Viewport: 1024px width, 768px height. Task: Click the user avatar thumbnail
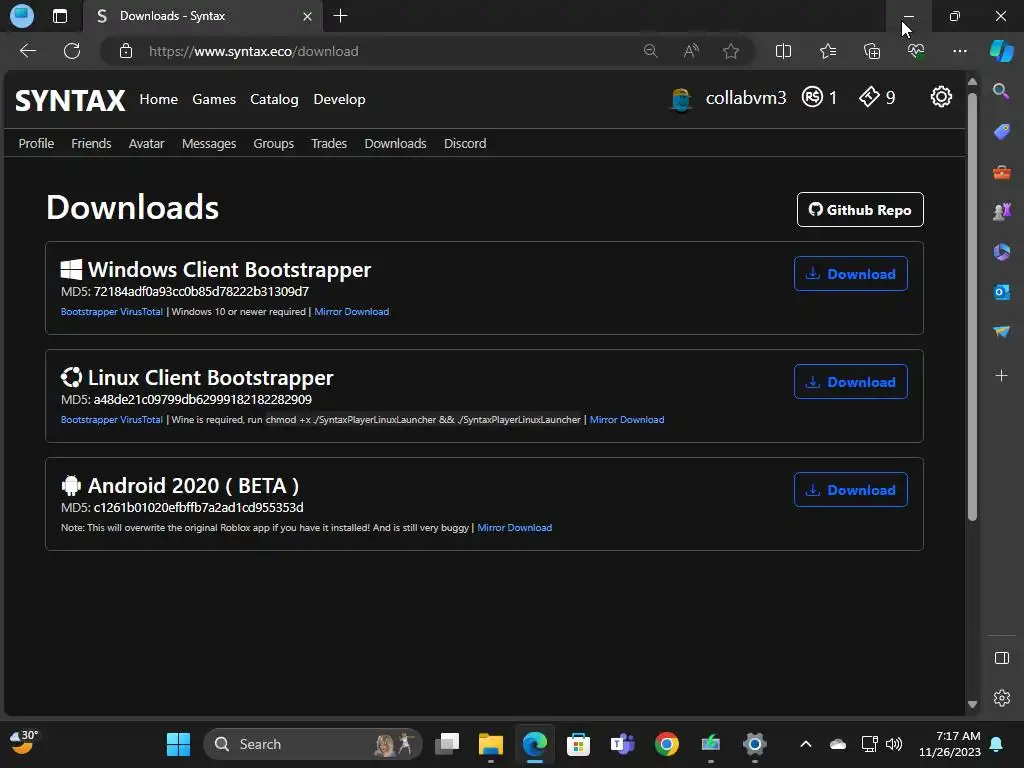pos(681,99)
